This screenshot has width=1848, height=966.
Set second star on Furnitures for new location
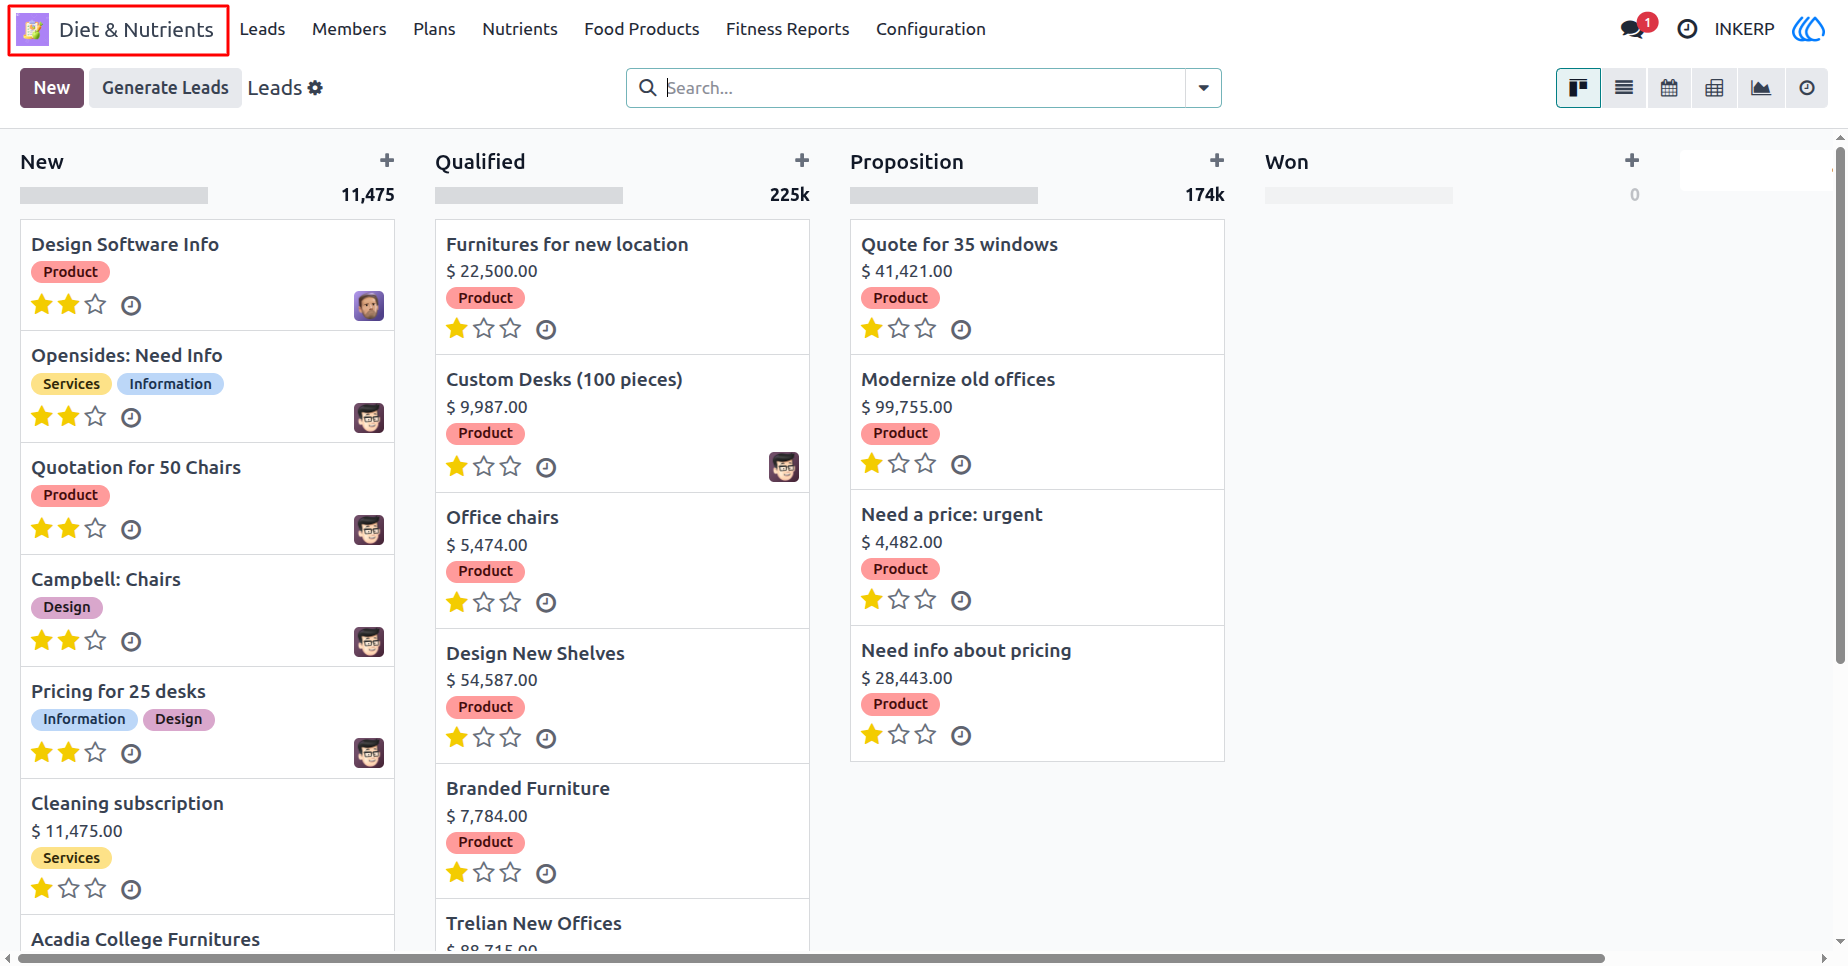tap(484, 329)
